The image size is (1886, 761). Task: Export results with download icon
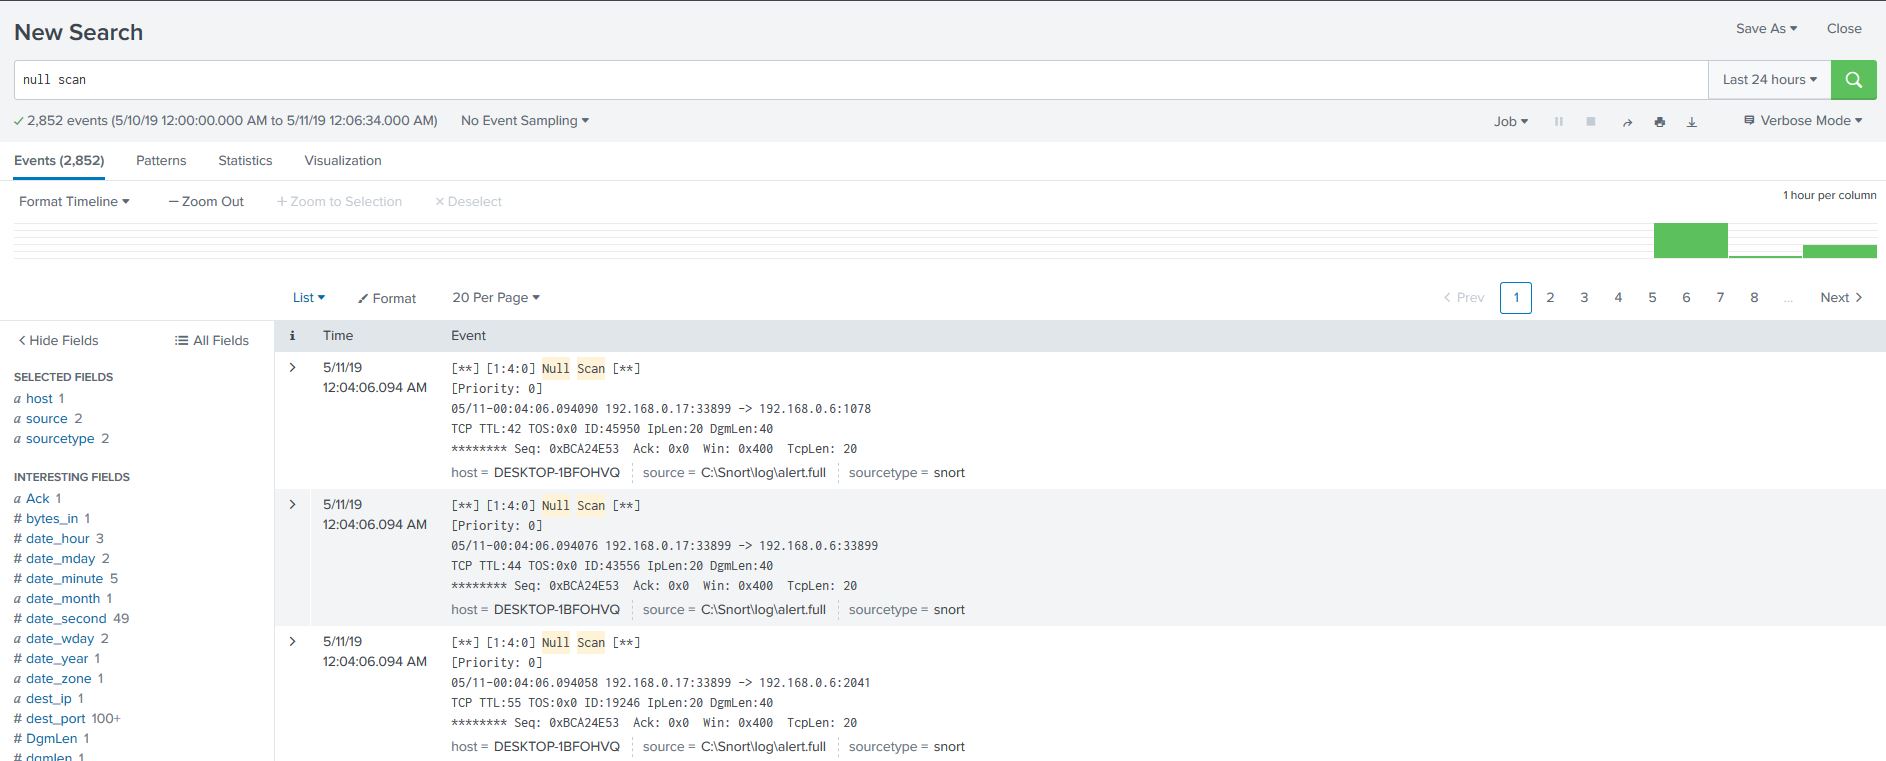pyautogui.click(x=1691, y=122)
